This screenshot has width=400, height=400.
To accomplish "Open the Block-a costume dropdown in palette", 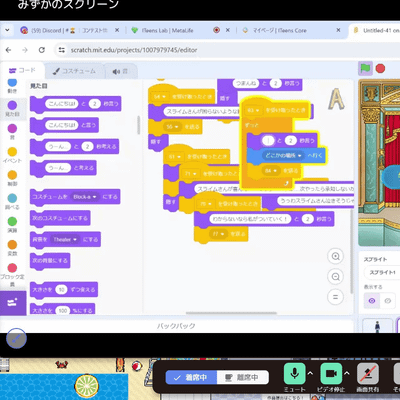I will (x=85, y=197).
